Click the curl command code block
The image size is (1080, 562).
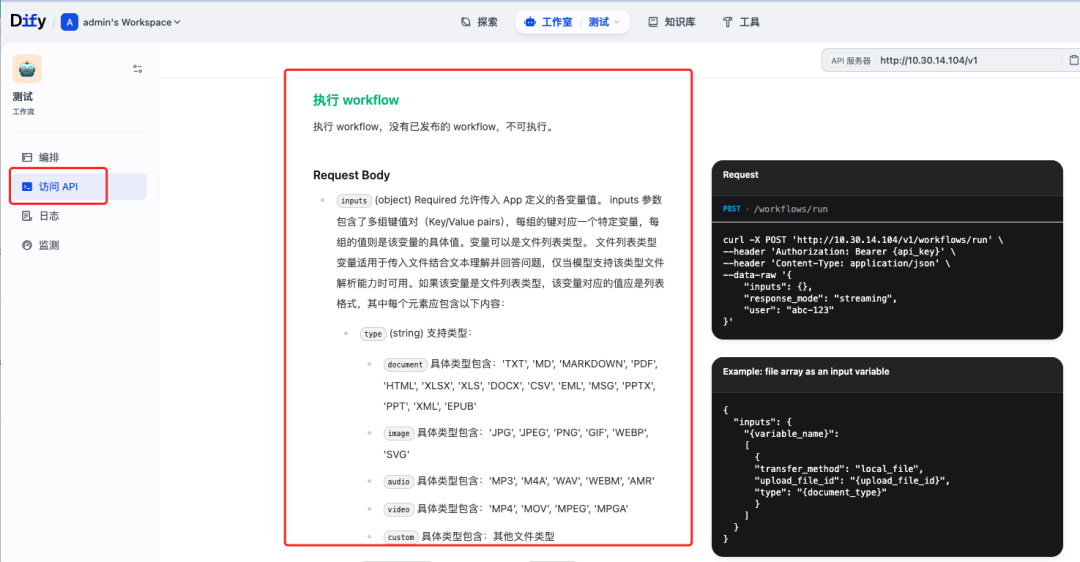(x=887, y=280)
